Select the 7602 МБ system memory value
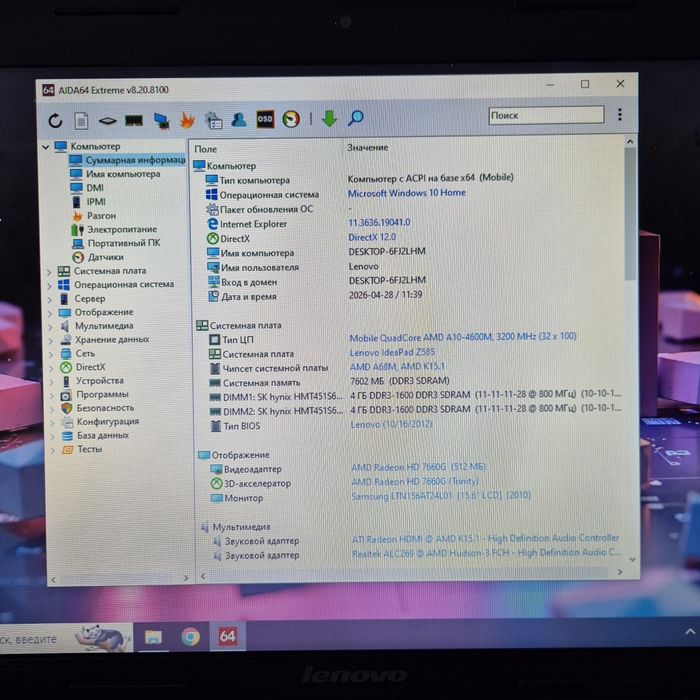Image resolution: width=700 pixels, height=700 pixels. pos(399,381)
